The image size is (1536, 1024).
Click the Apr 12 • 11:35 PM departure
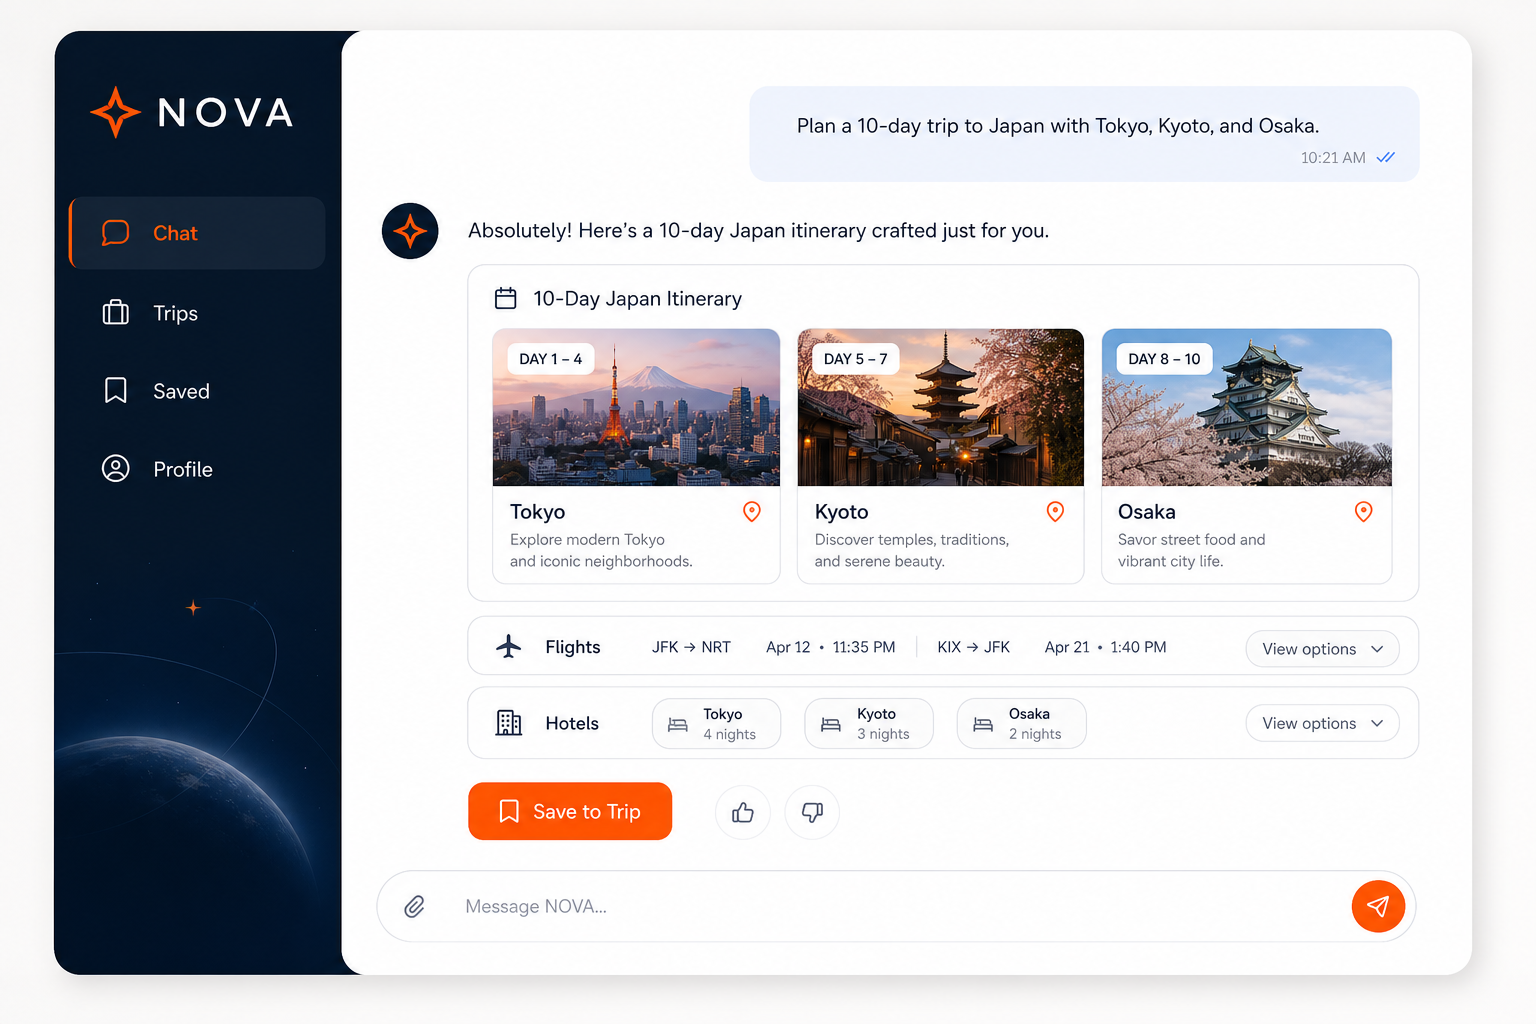pos(830,647)
